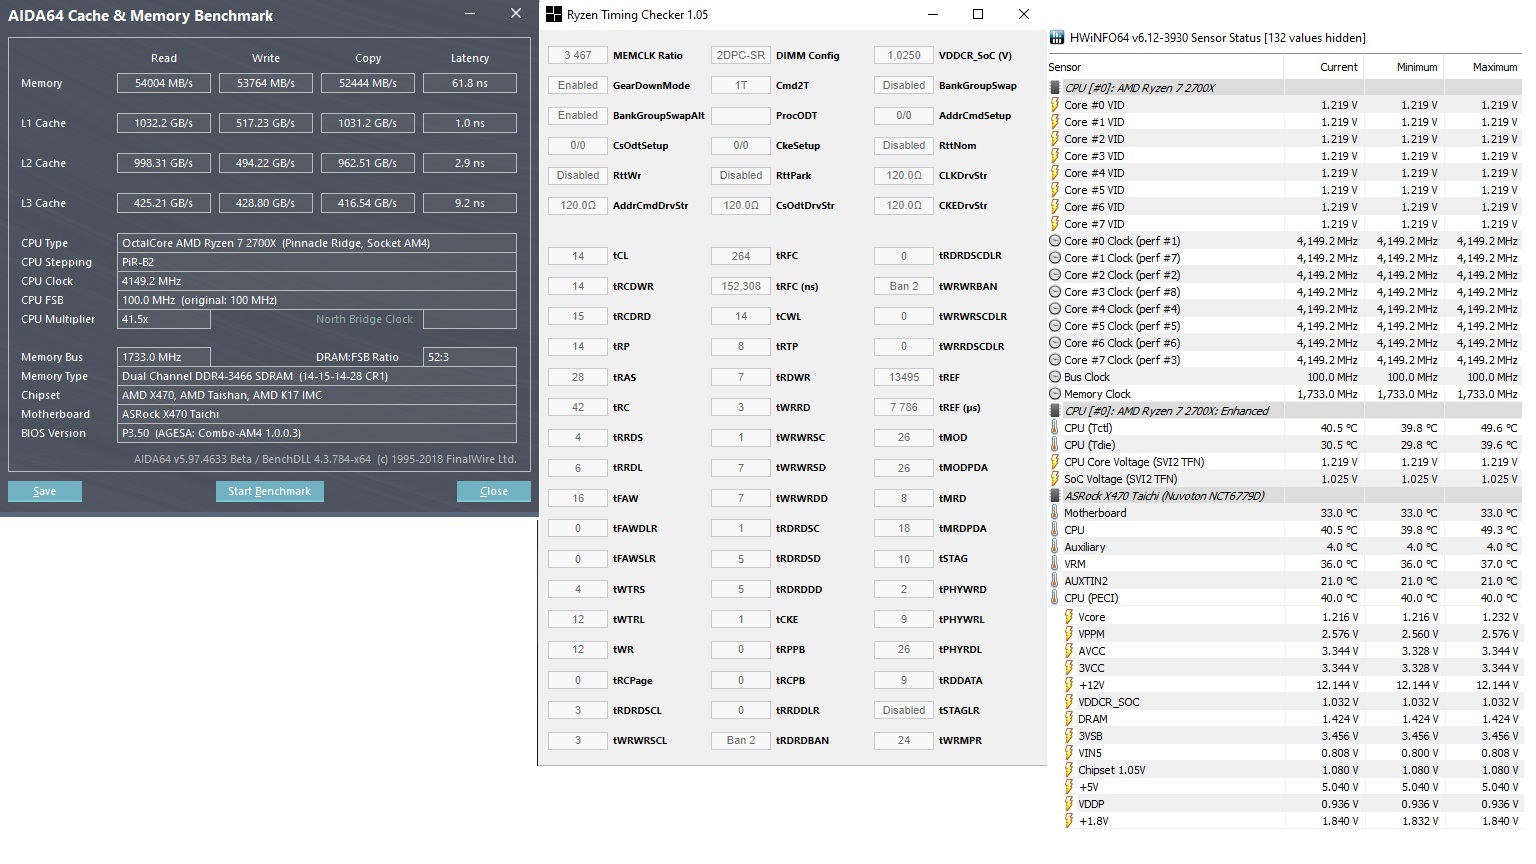
Task: Select the thermometer icon beside CPU (PECI)
Action: [1055, 598]
